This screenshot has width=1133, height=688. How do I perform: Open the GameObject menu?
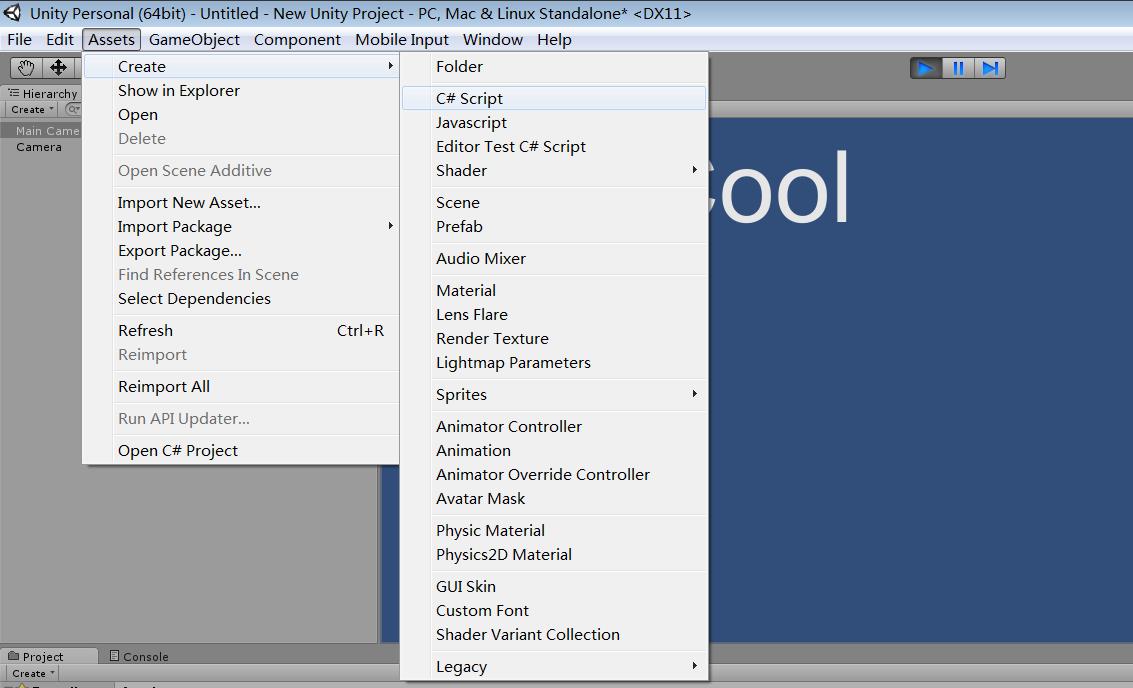tap(194, 40)
